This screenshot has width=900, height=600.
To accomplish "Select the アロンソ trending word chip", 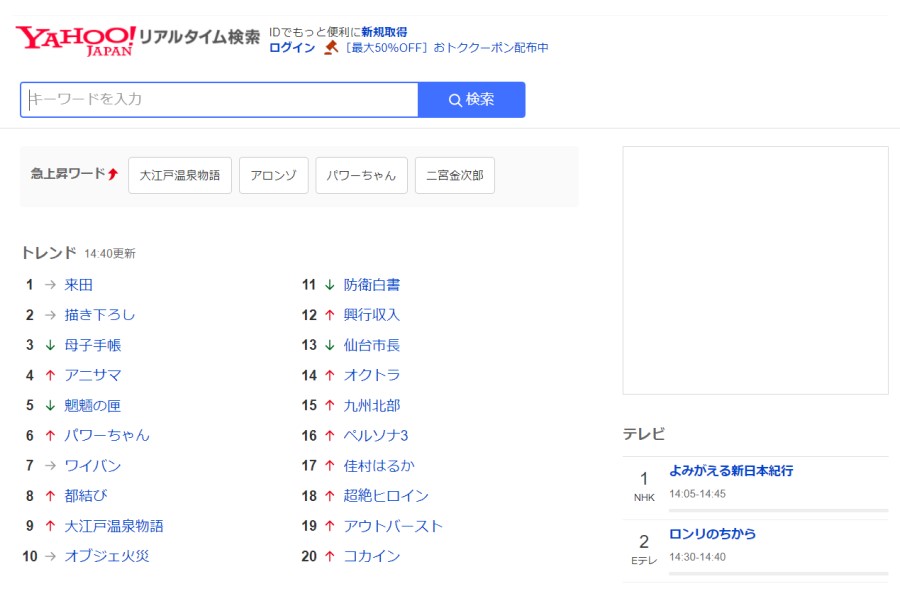I will (x=273, y=175).
